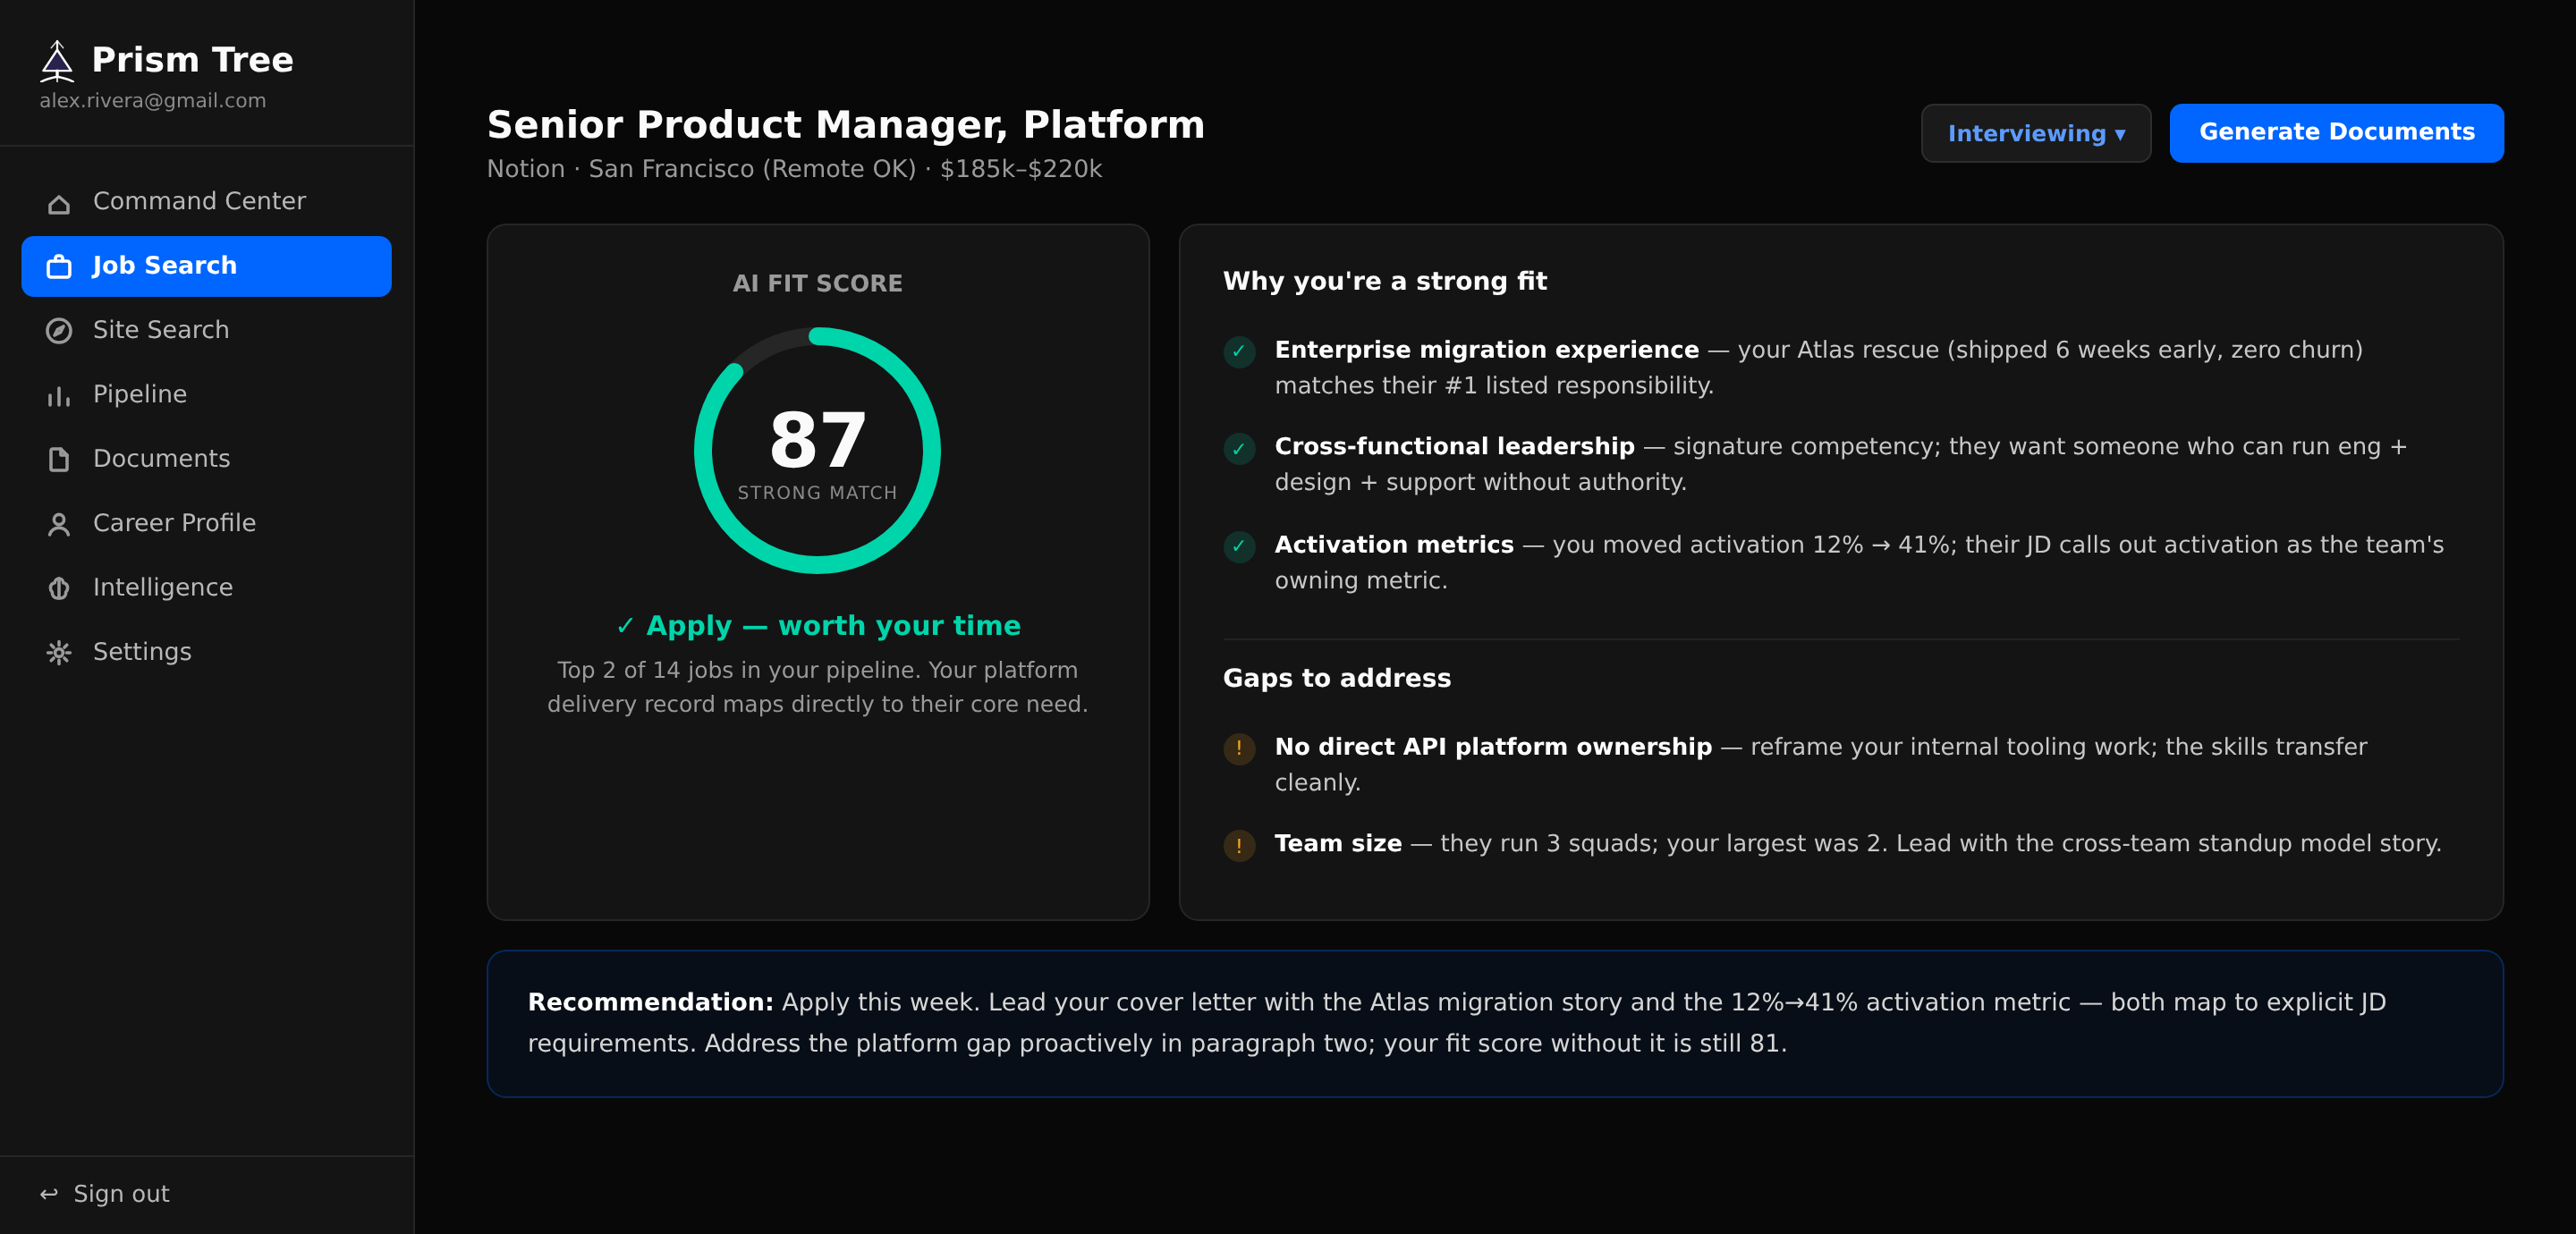Click the 87 fit score ring
The image size is (2576, 1234).
817,450
